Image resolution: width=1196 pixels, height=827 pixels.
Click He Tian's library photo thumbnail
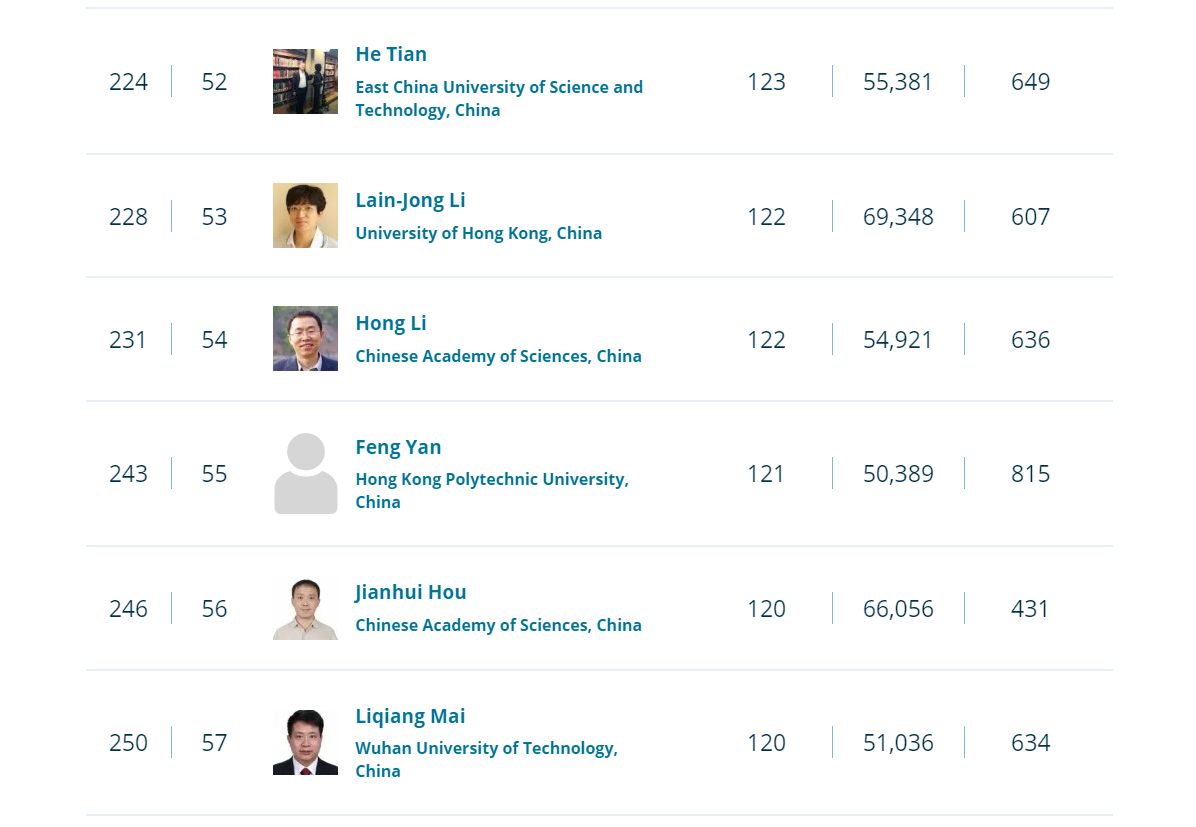(x=305, y=82)
